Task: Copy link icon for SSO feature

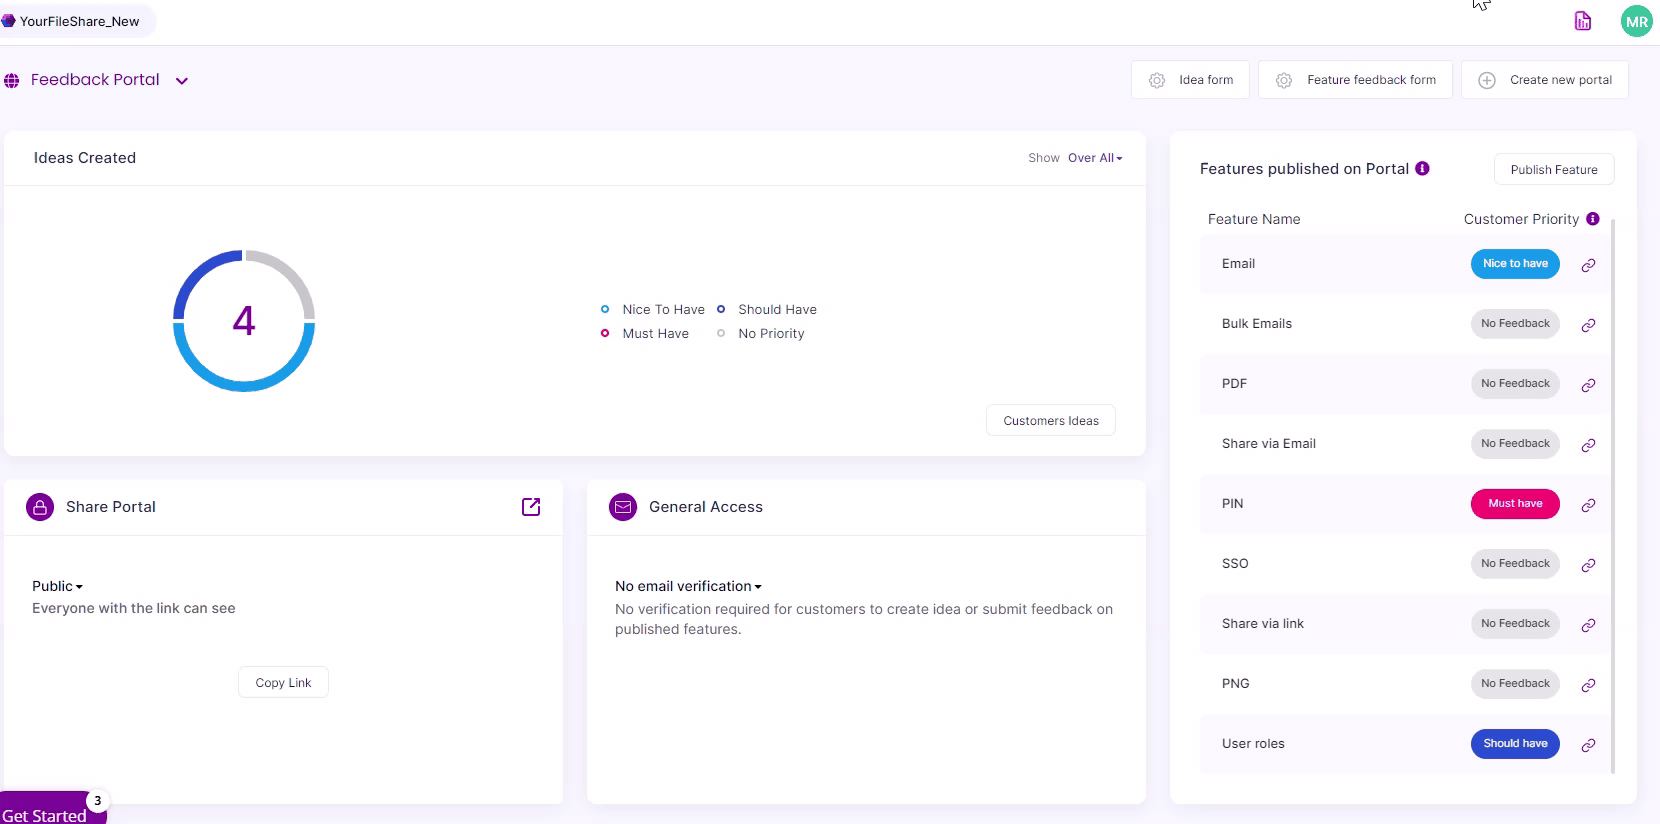Action: click(x=1588, y=565)
